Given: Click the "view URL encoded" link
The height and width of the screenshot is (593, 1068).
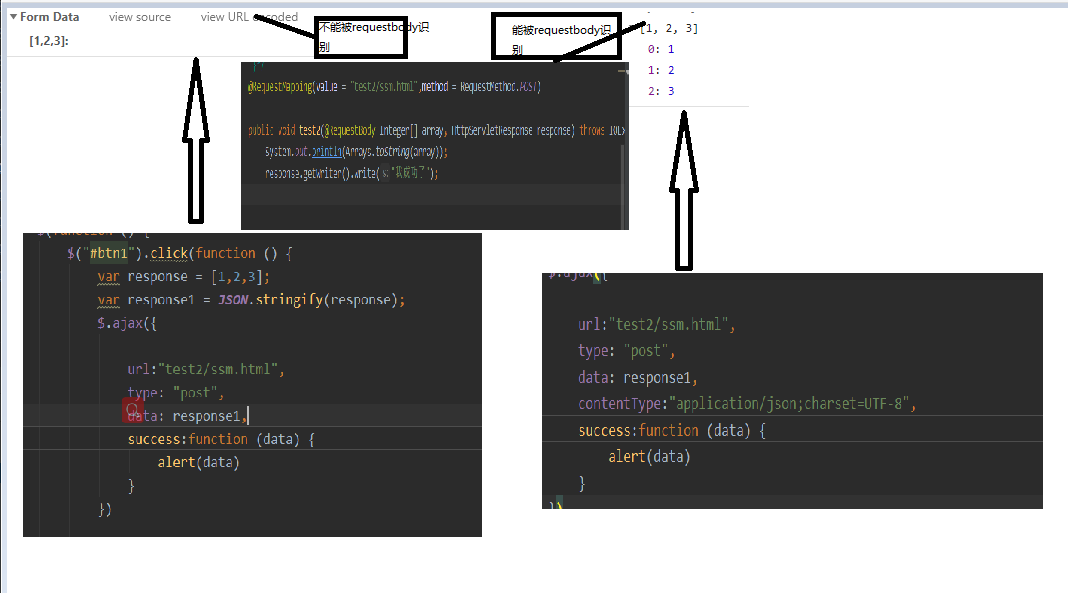Looking at the screenshot, I should (x=249, y=17).
